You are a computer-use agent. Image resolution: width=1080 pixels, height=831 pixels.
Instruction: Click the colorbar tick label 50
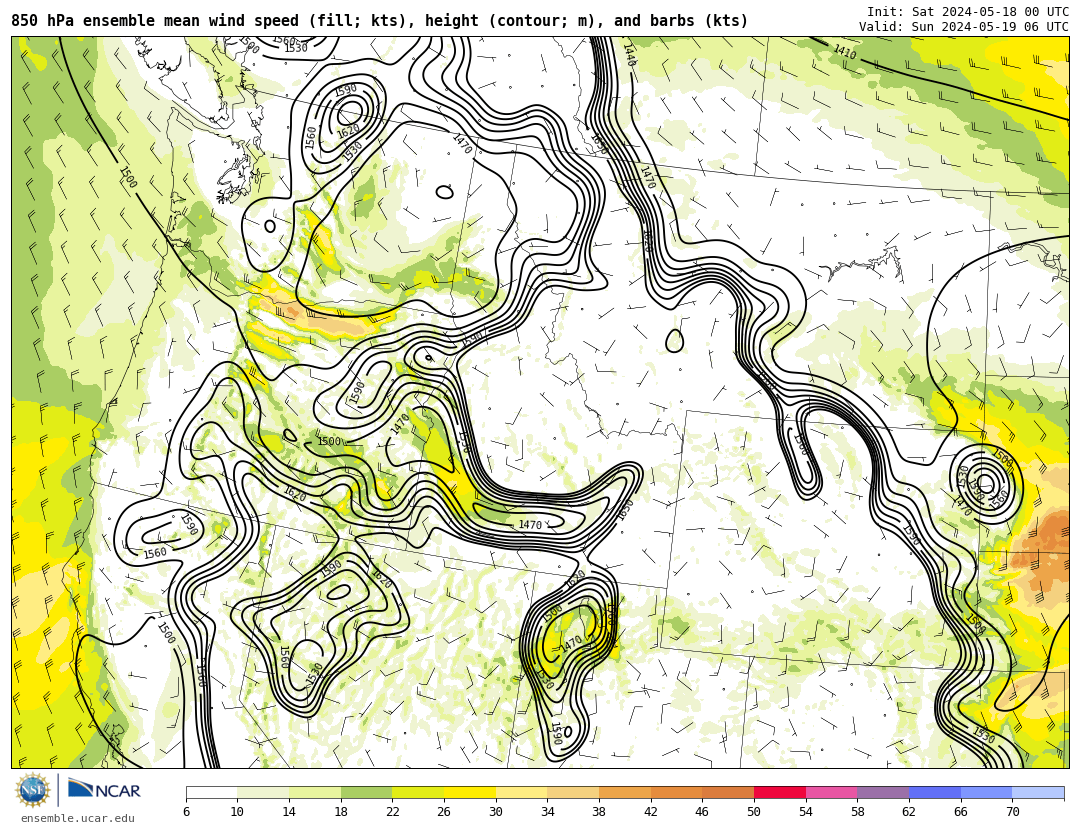click(754, 812)
